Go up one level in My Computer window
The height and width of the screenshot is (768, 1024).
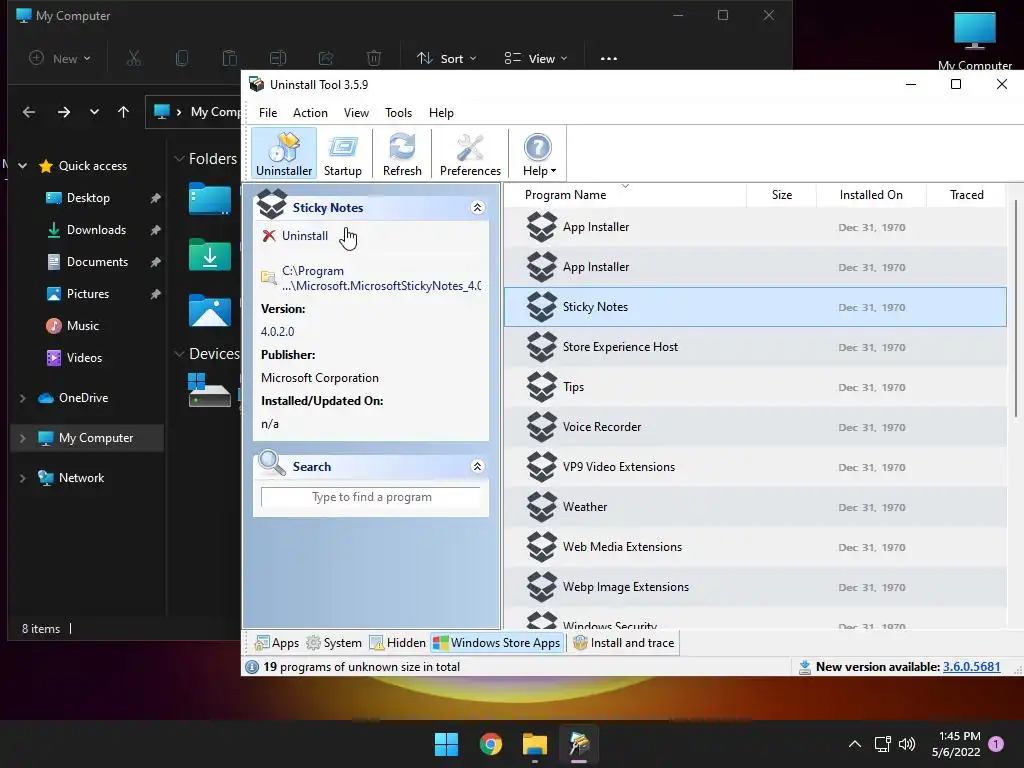point(123,112)
